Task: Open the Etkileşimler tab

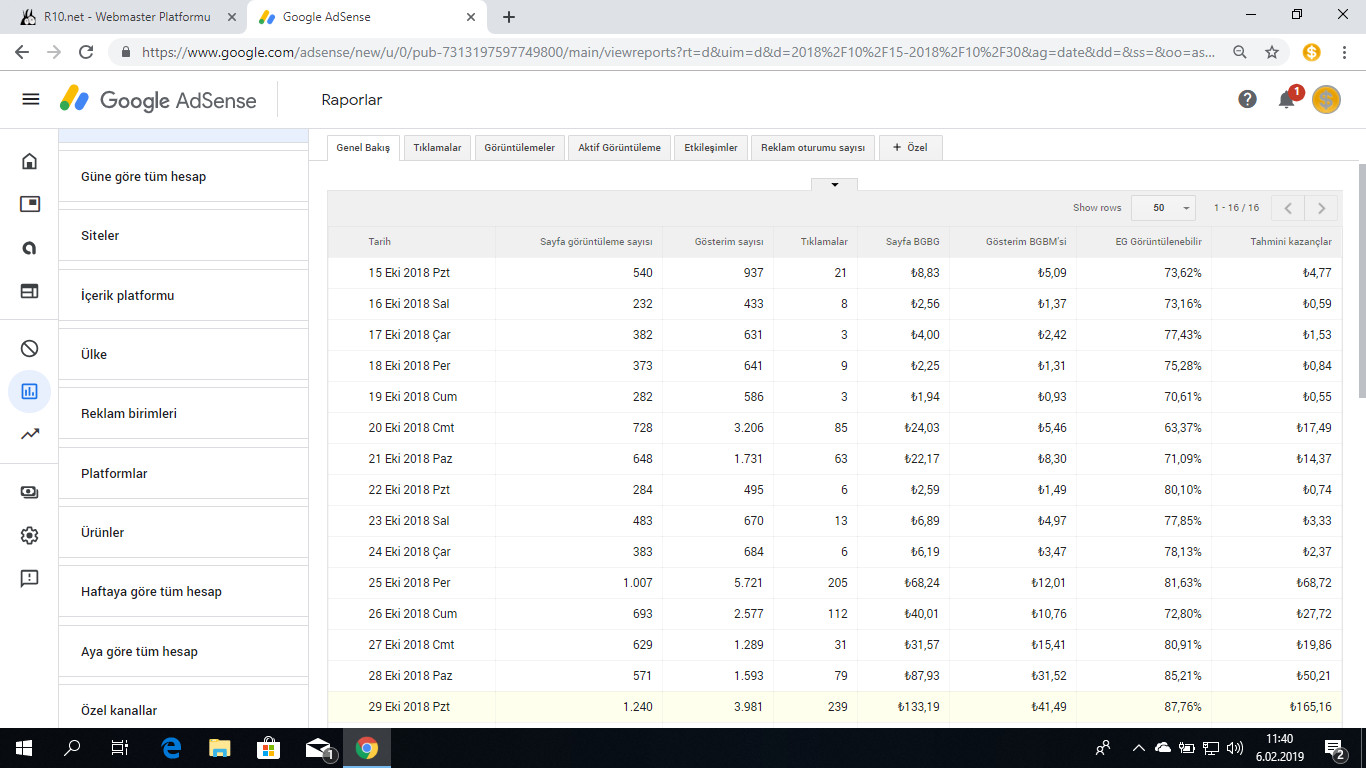Action: tap(711, 148)
